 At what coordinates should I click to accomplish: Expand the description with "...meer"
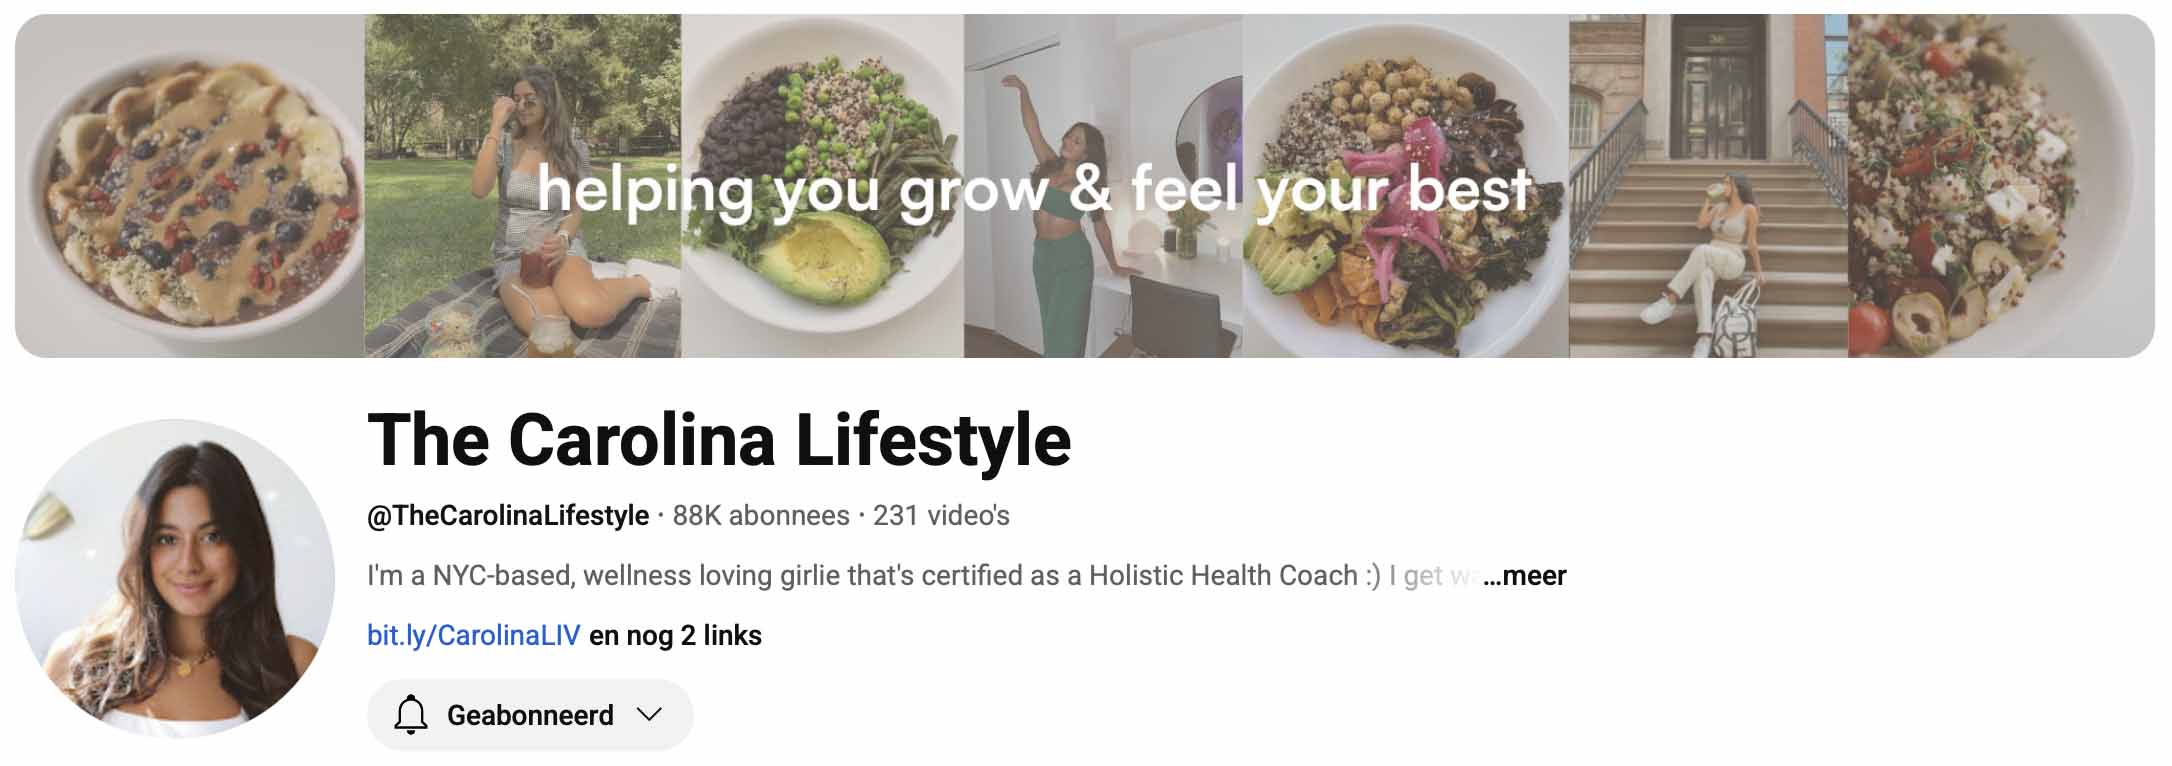(x=1525, y=576)
